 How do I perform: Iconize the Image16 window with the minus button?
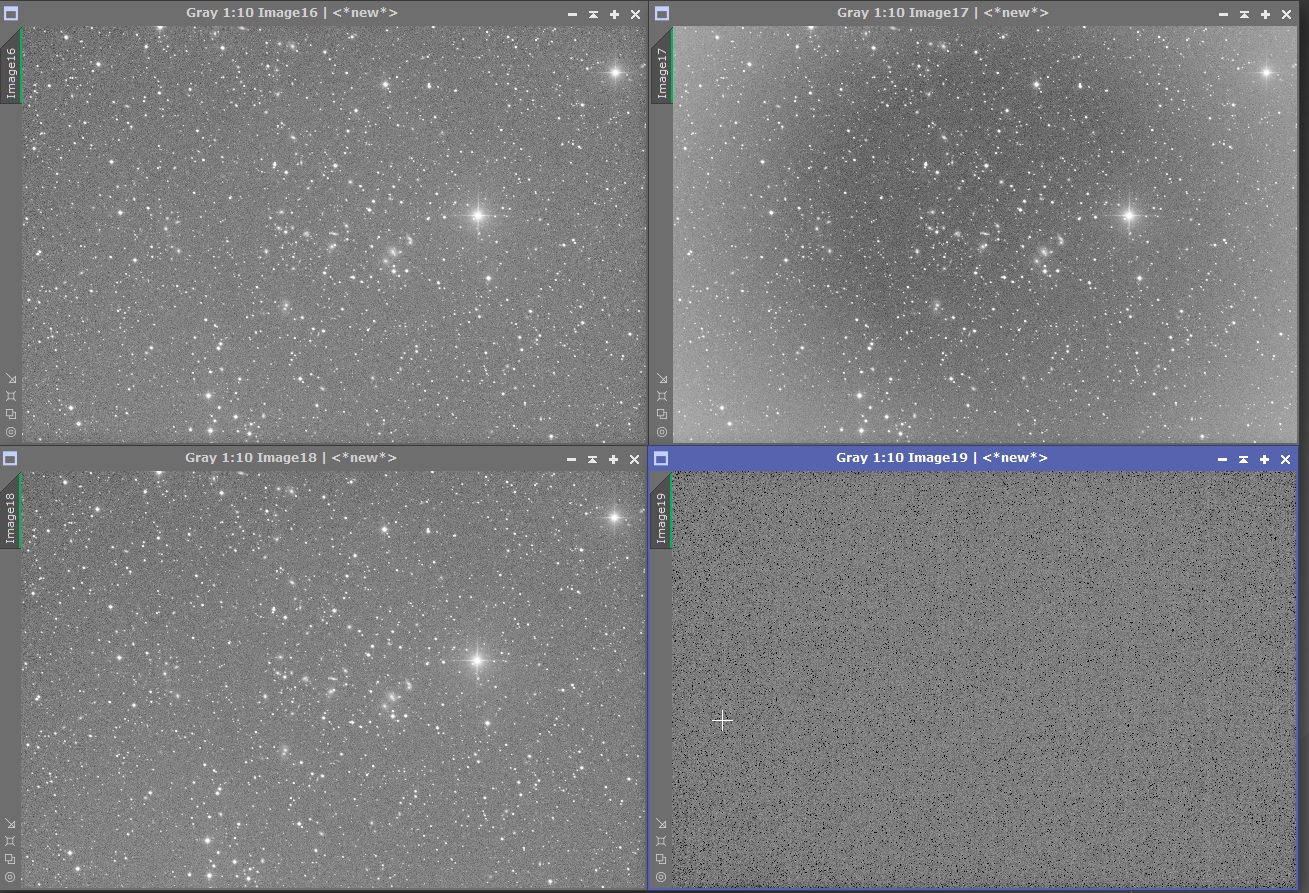pyautogui.click(x=572, y=14)
